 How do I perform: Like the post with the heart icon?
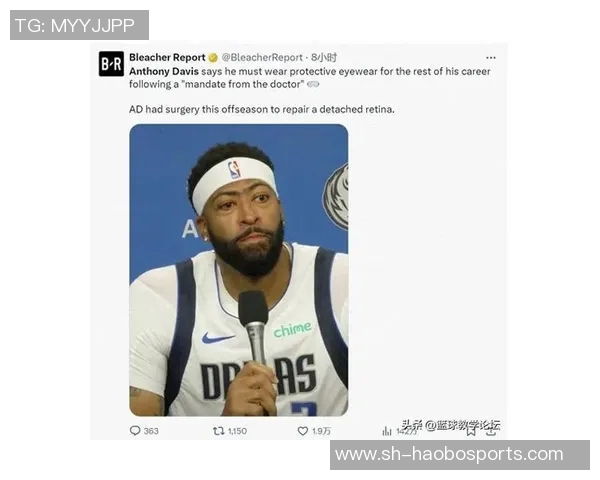pos(303,431)
